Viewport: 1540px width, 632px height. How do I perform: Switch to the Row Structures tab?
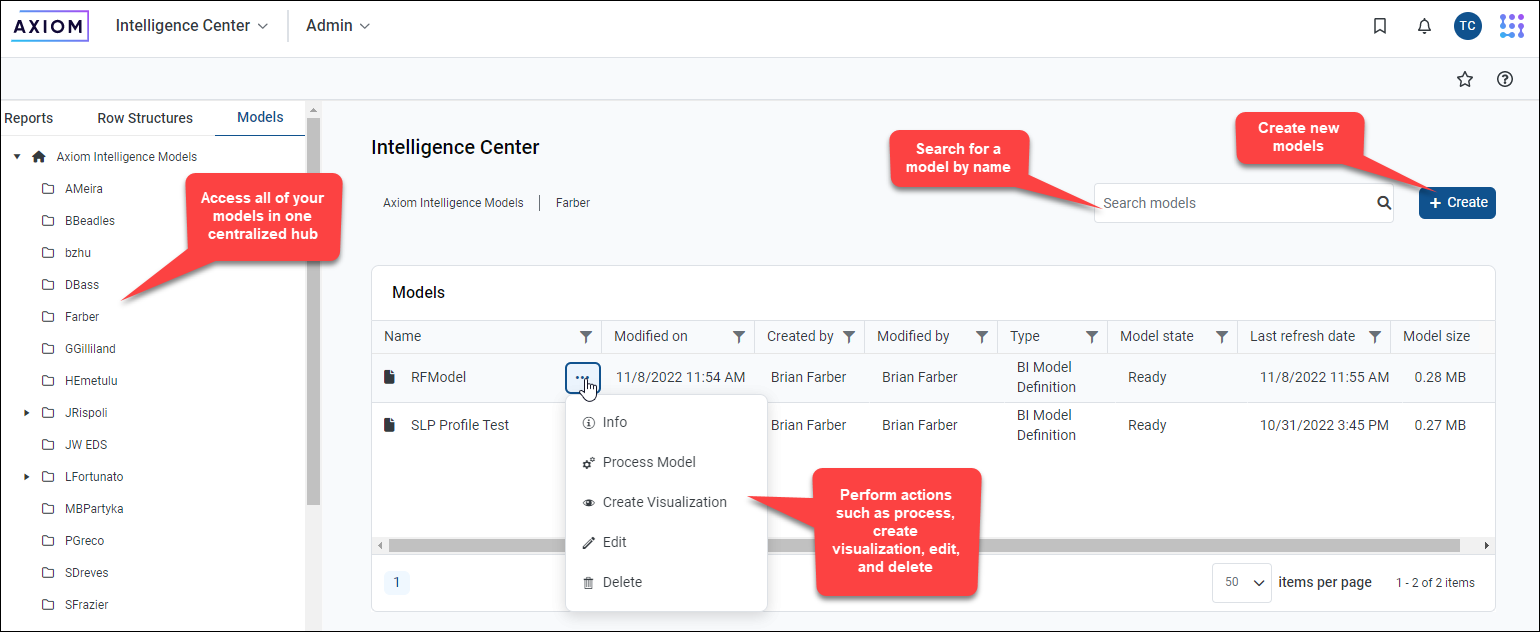(x=145, y=118)
